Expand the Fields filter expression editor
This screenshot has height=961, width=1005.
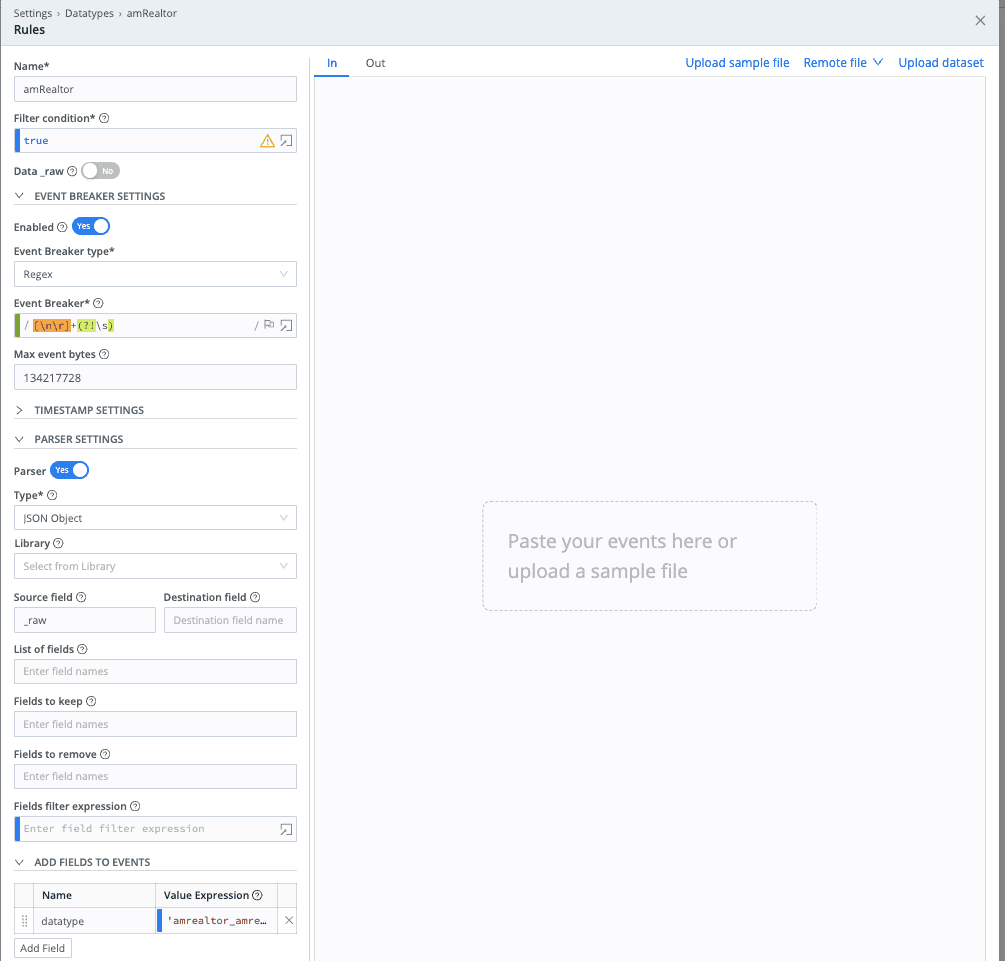coord(286,829)
